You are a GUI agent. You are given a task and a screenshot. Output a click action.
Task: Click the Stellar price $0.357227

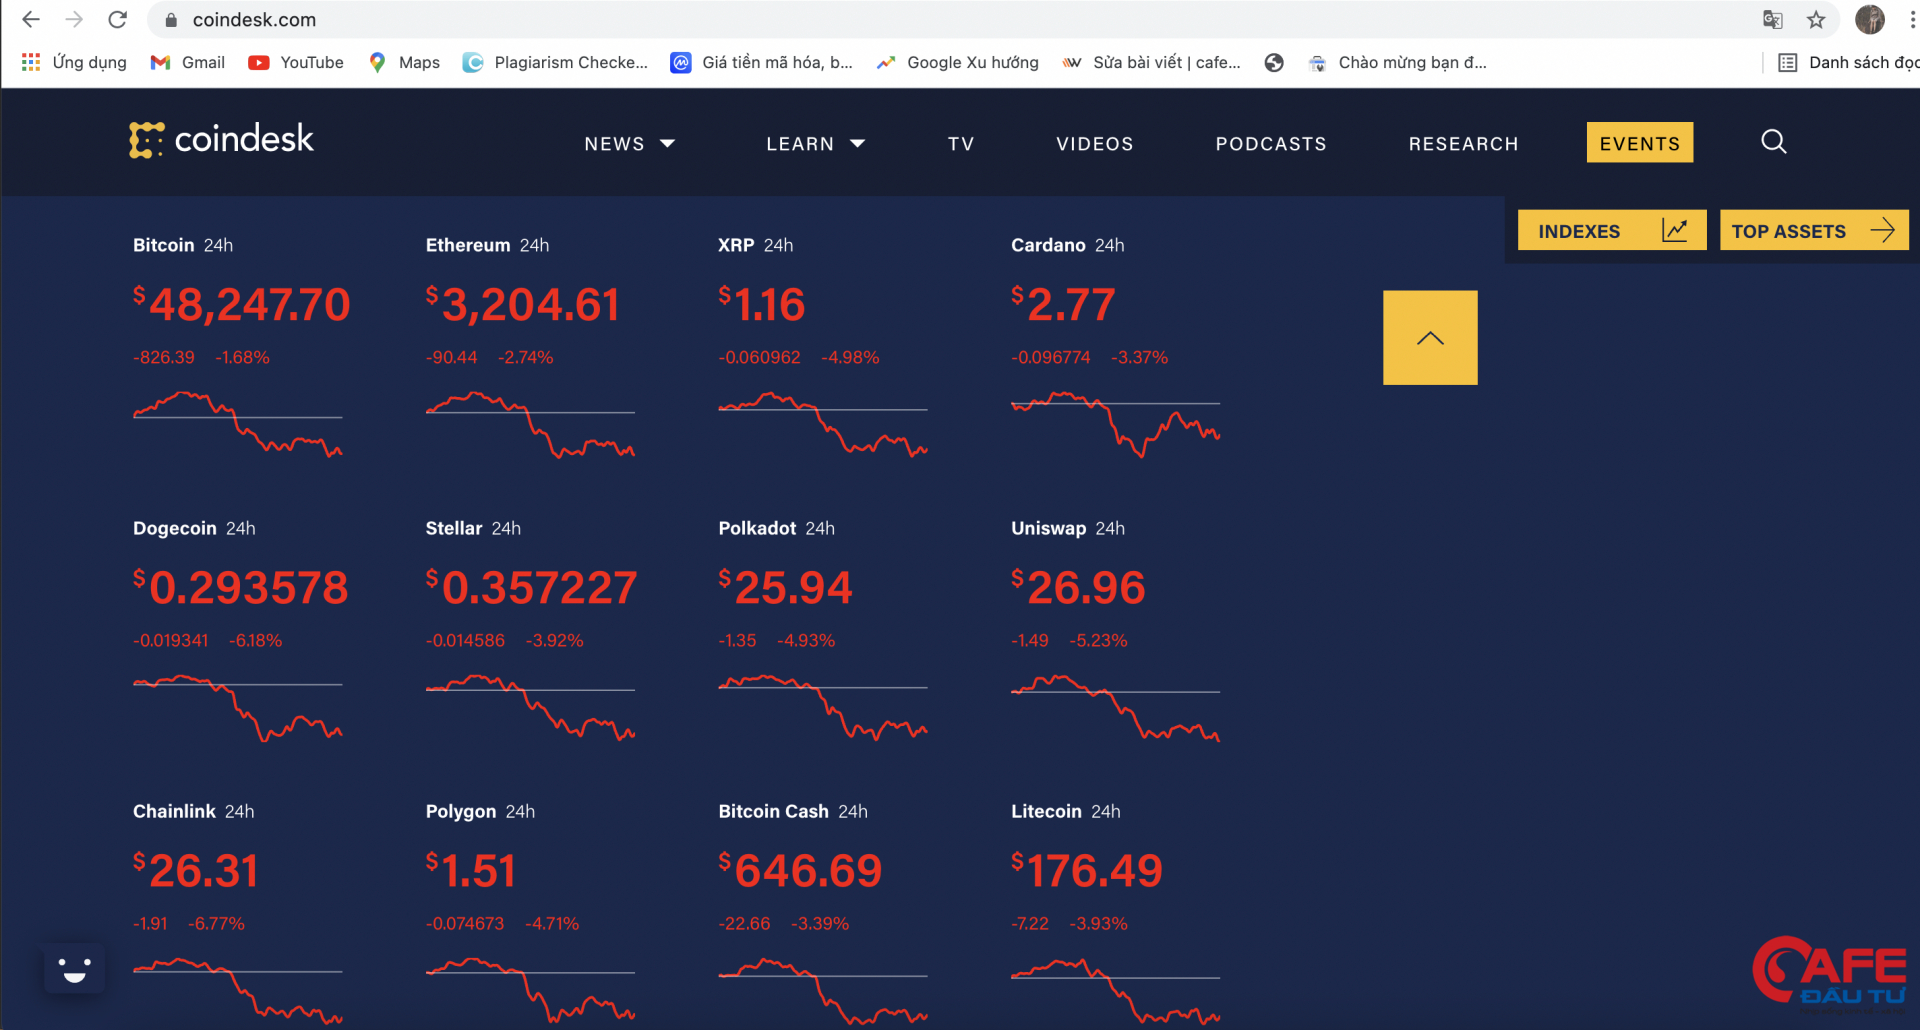pos(532,587)
